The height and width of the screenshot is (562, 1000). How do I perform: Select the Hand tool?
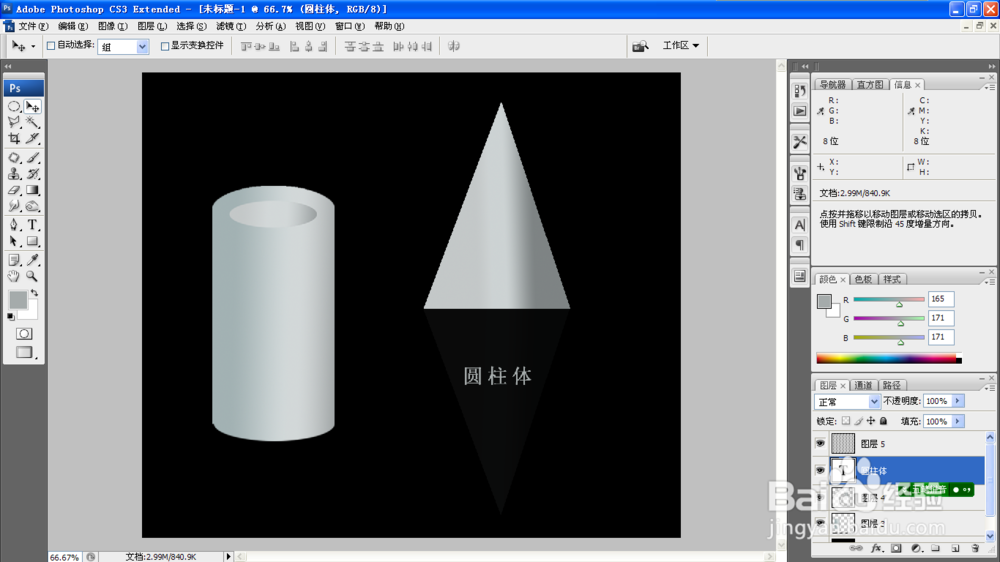[x=14, y=276]
